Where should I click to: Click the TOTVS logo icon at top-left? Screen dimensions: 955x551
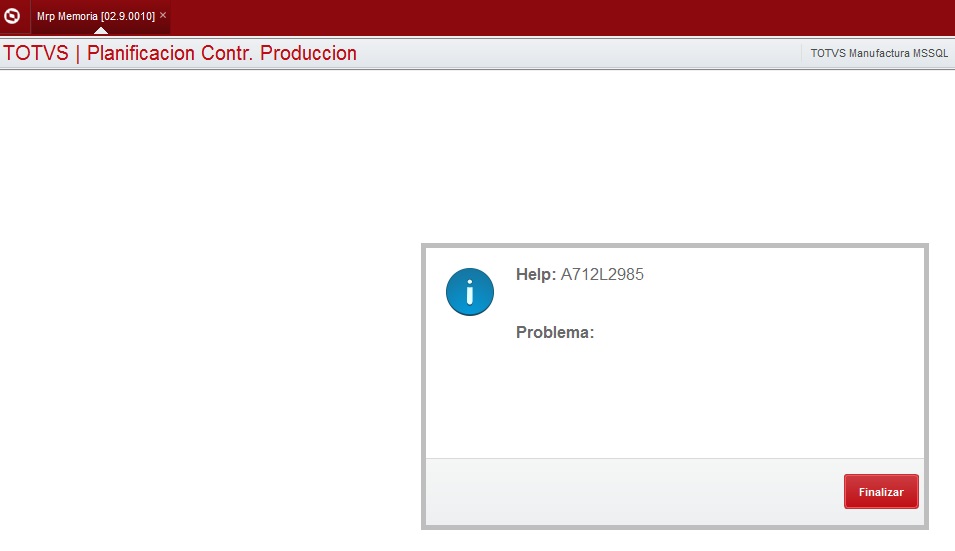[12, 16]
